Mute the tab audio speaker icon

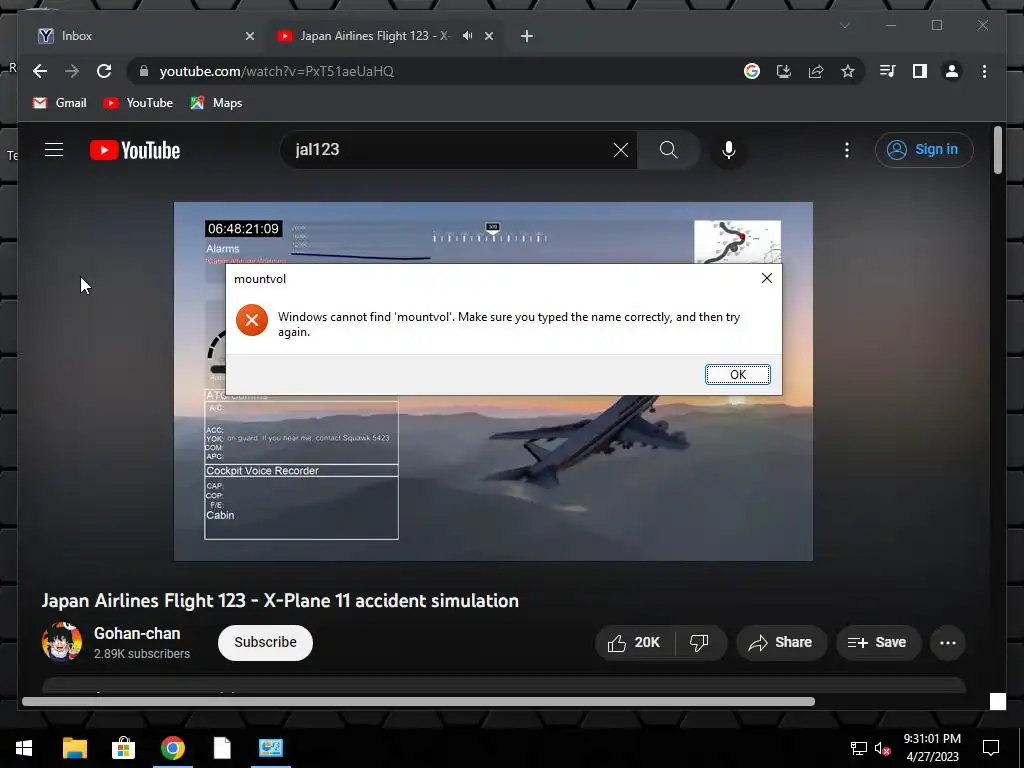tap(468, 36)
